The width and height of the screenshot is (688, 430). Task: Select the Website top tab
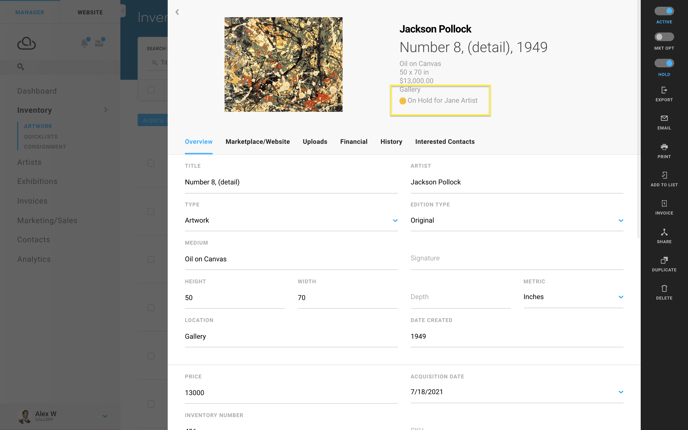tap(90, 12)
